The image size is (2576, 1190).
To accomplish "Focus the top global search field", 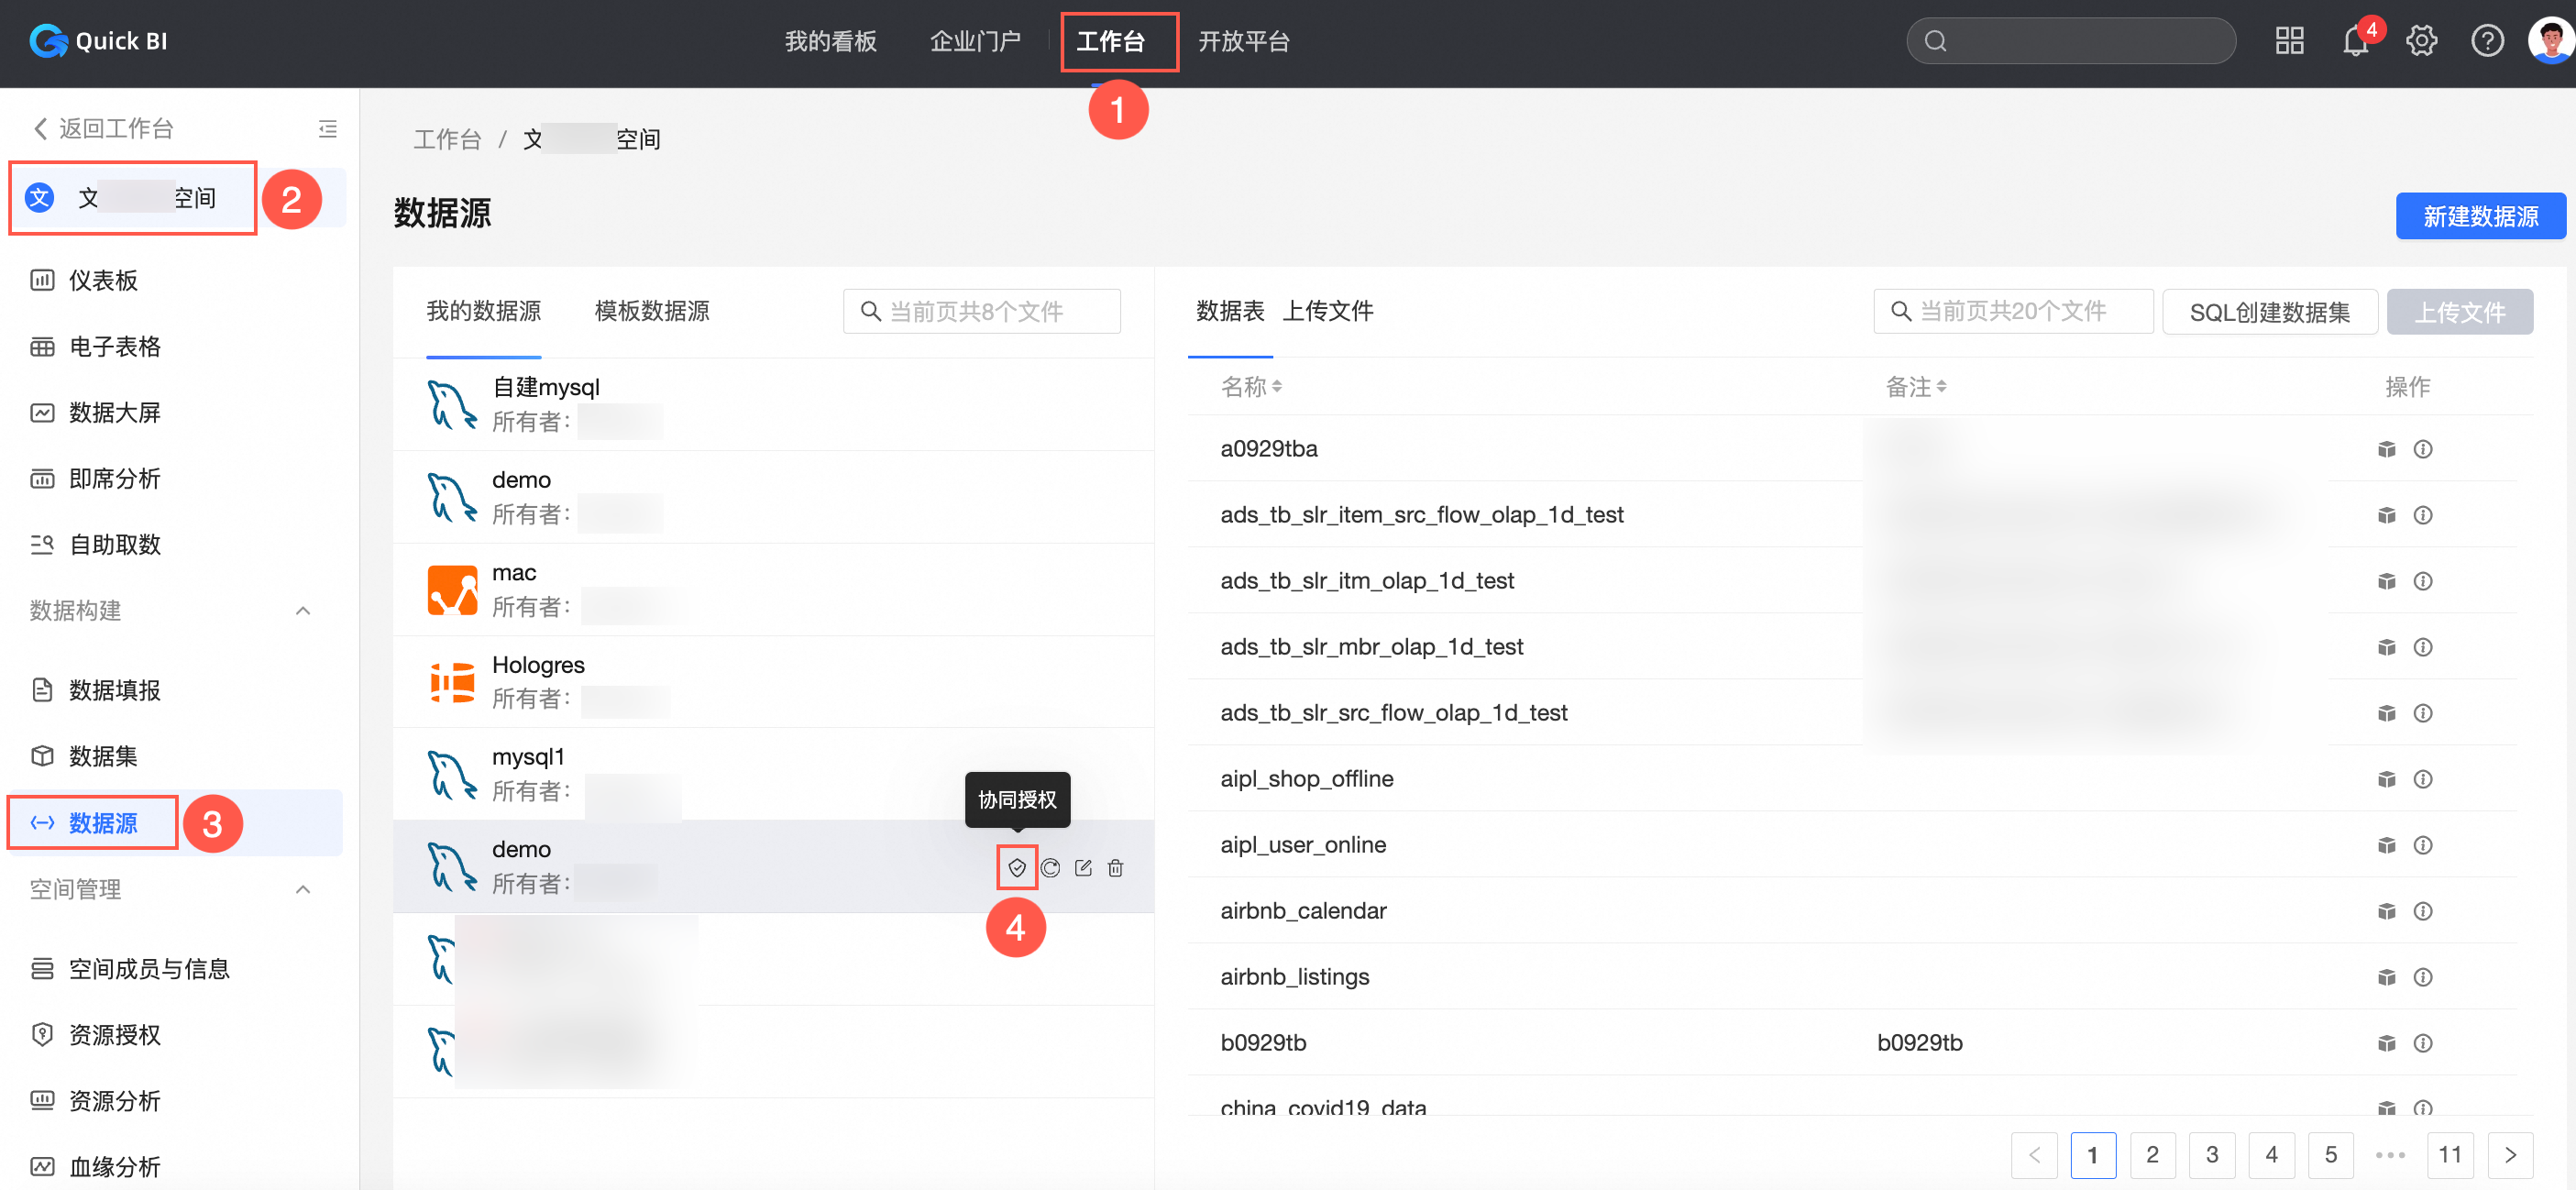I will 2070,41.
